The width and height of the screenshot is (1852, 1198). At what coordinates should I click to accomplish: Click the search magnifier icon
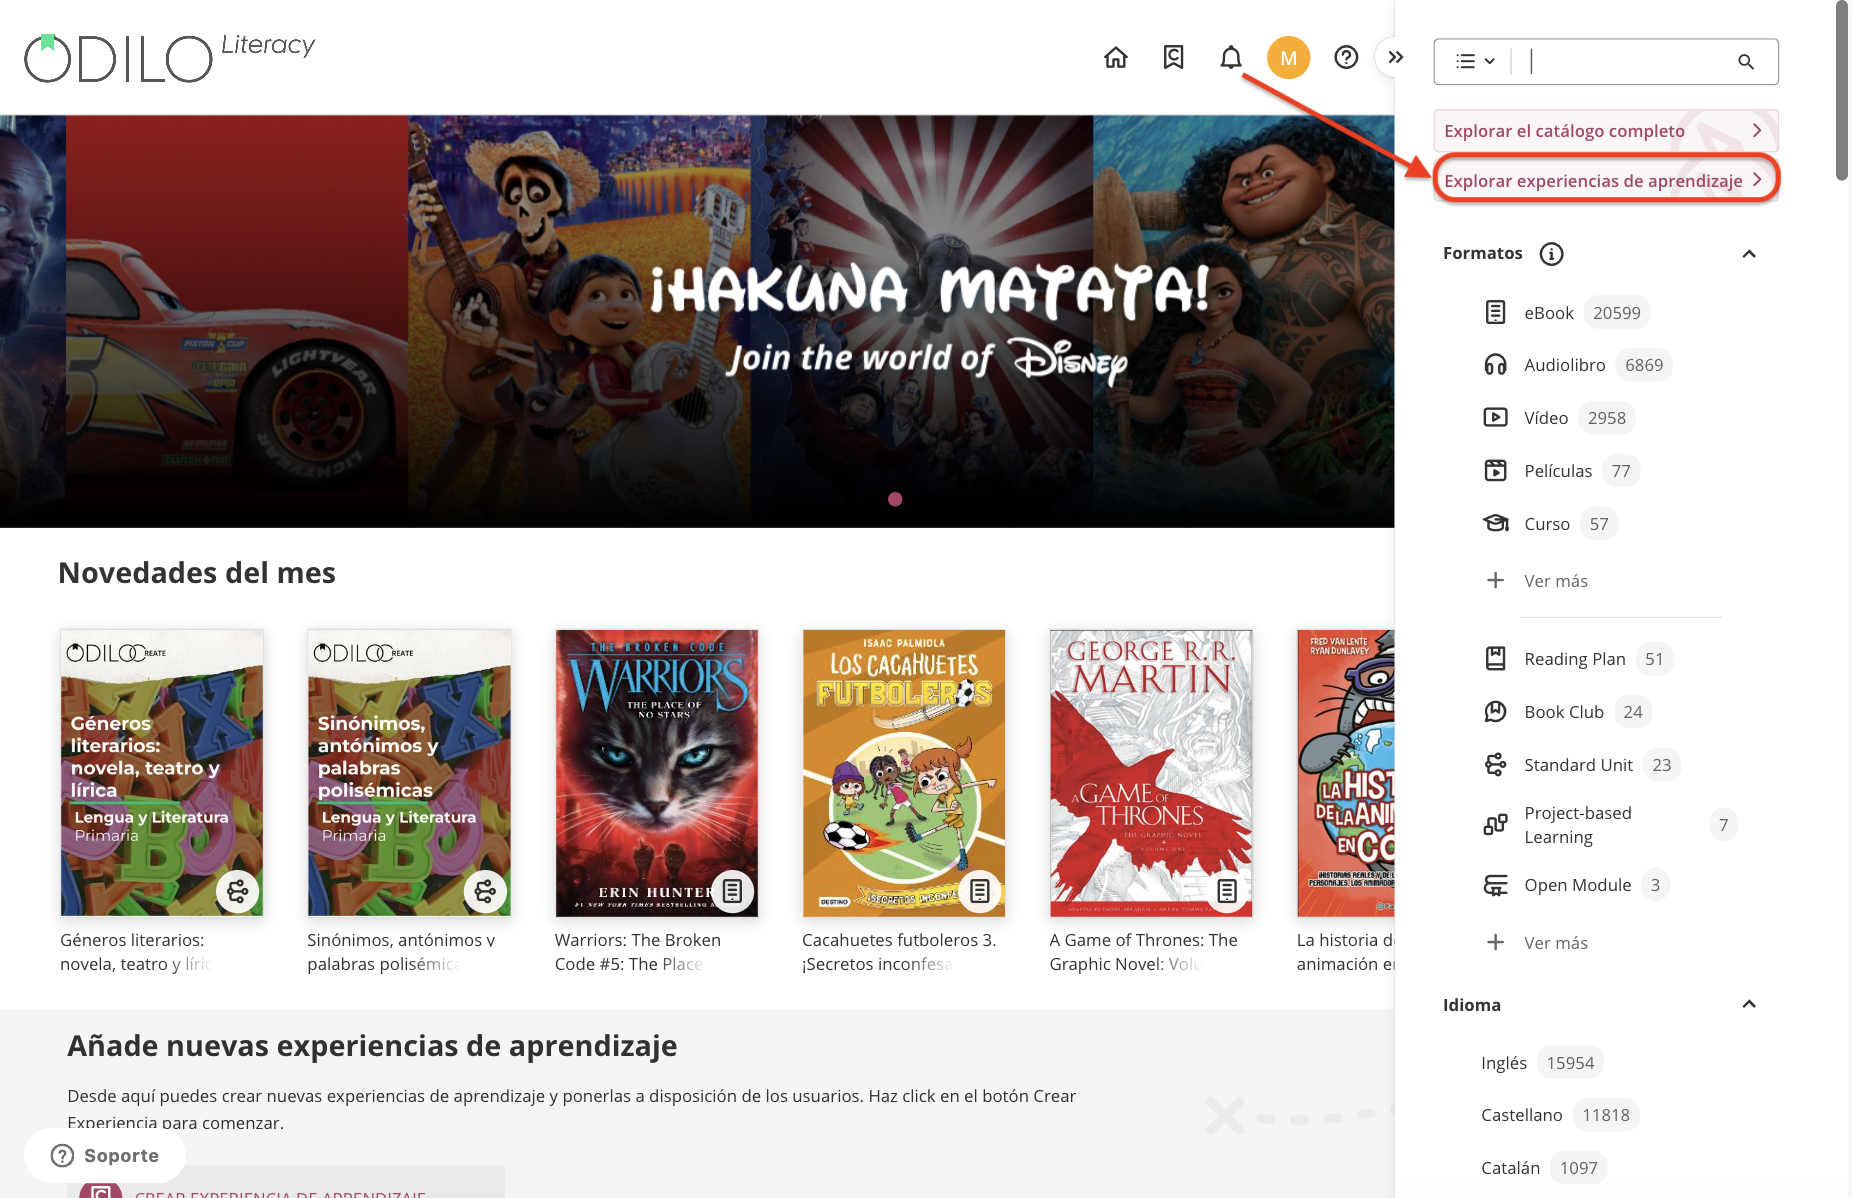coord(1746,62)
